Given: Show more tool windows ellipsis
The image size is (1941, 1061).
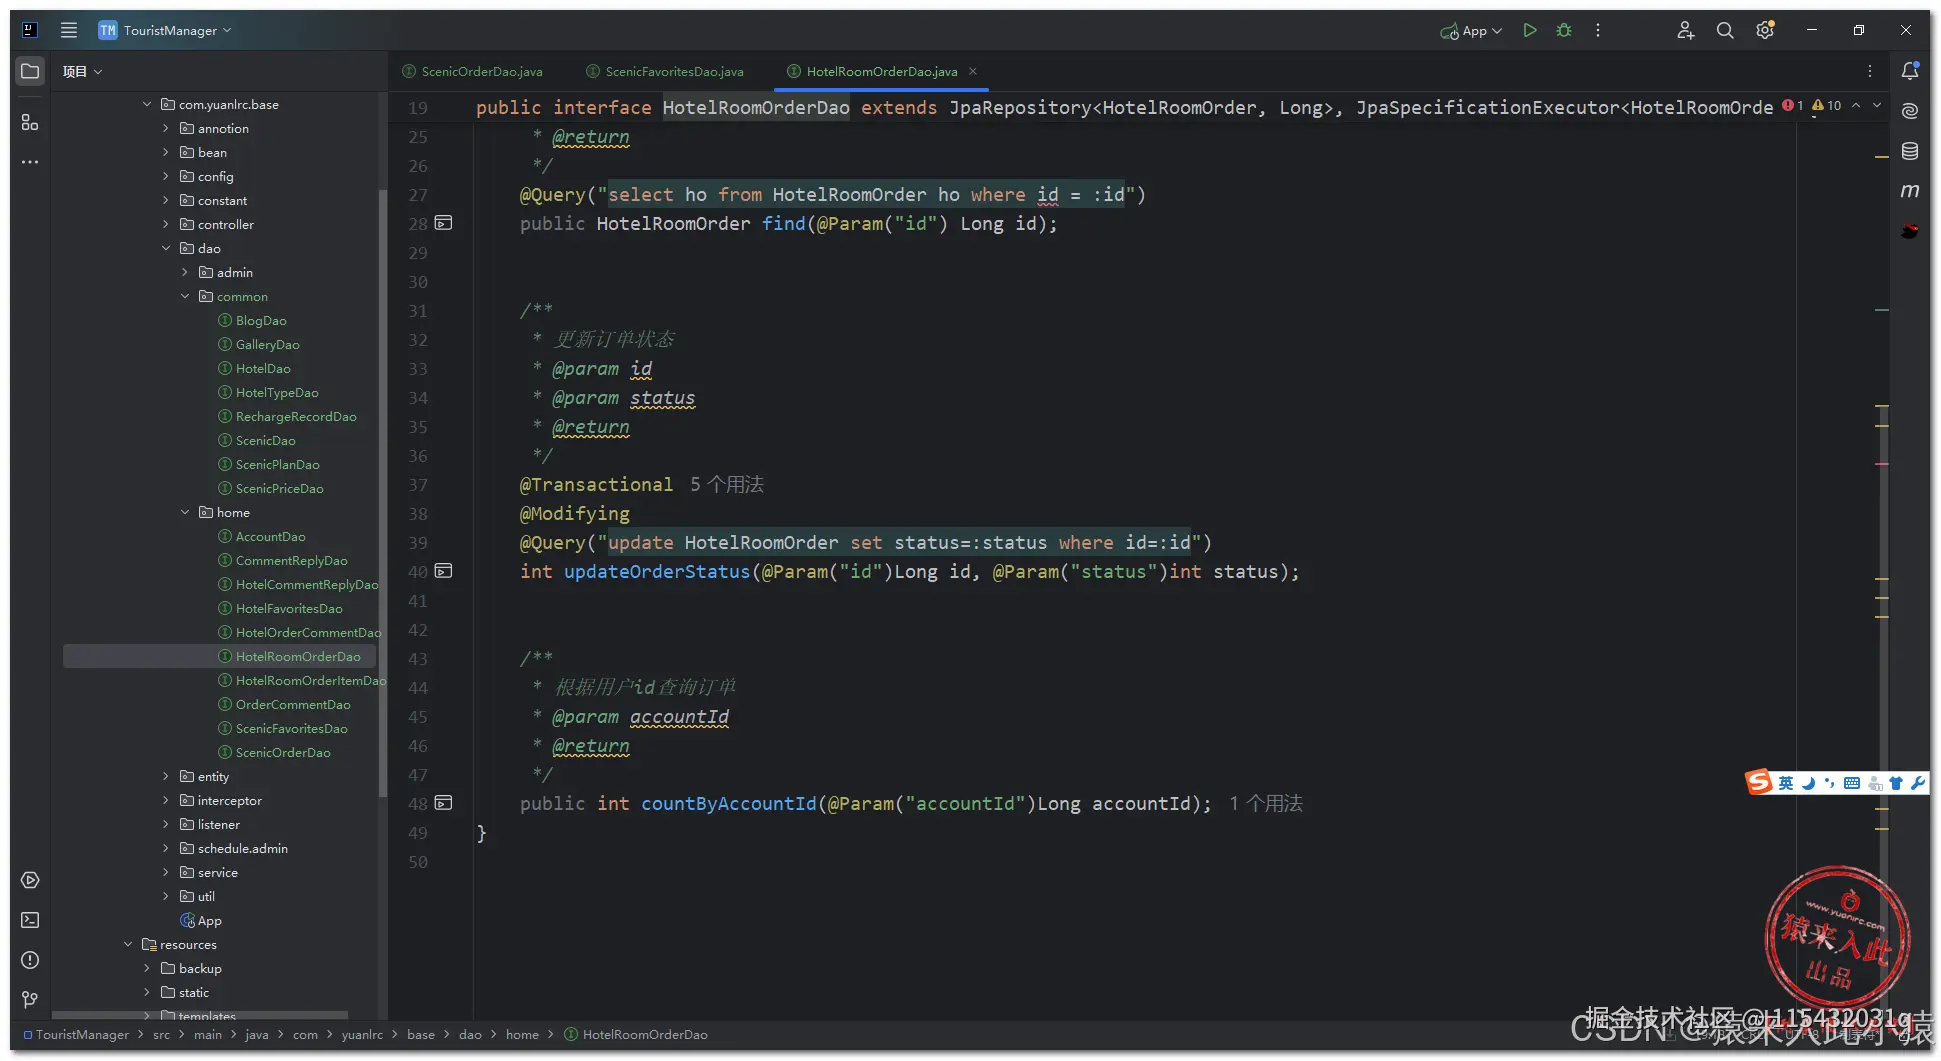Looking at the screenshot, I should pyautogui.click(x=30, y=162).
